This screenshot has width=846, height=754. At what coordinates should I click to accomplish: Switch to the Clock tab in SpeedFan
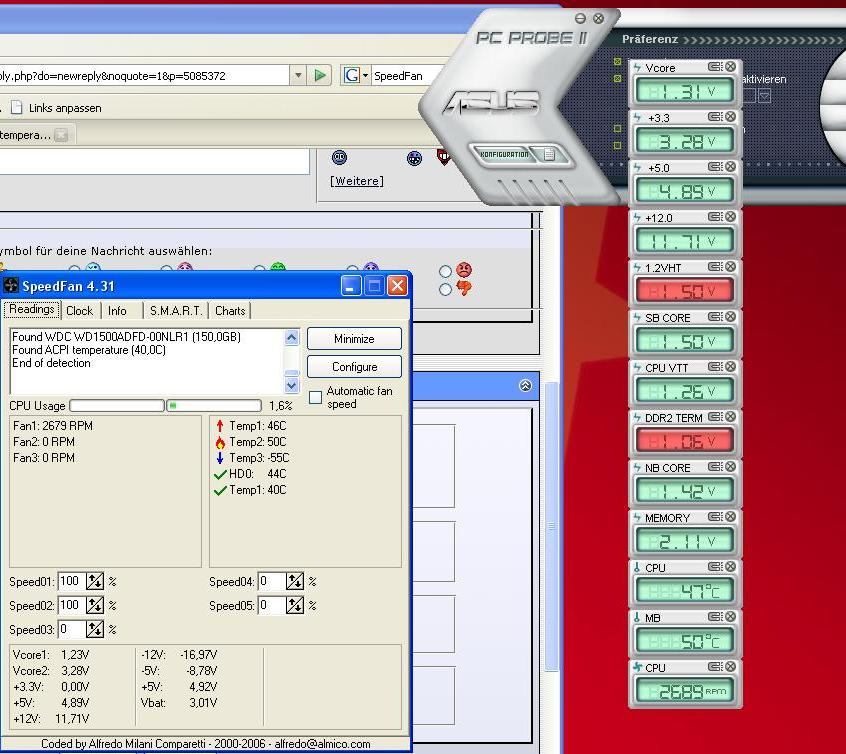click(x=79, y=311)
